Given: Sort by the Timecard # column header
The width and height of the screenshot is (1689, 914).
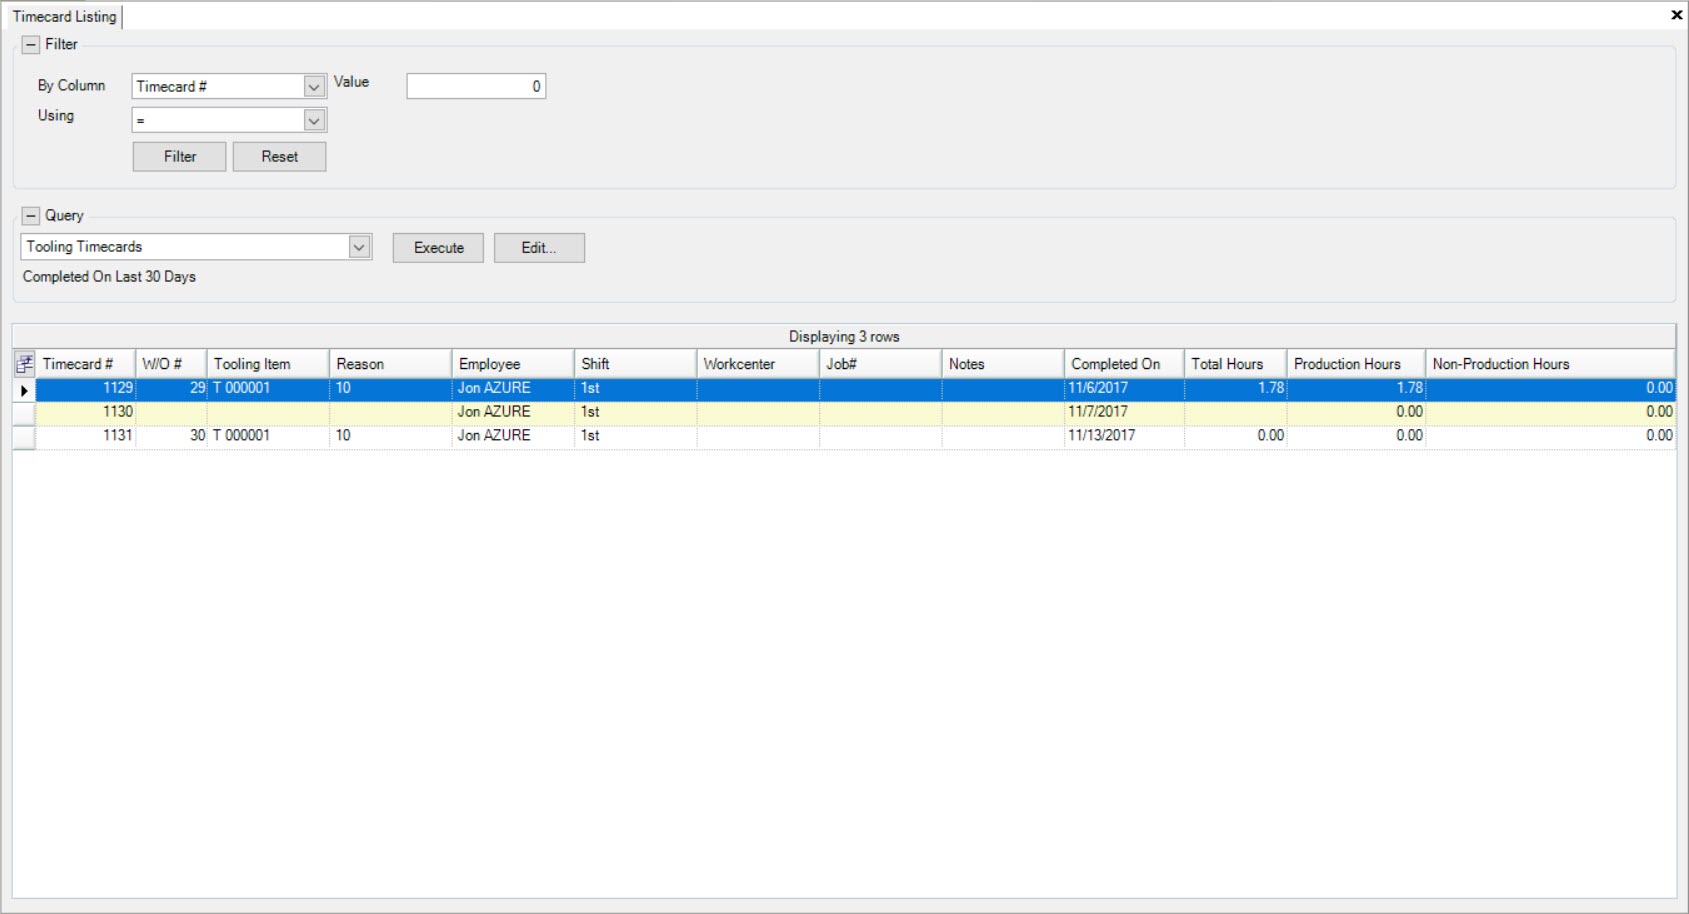Looking at the screenshot, I should (x=85, y=364).
